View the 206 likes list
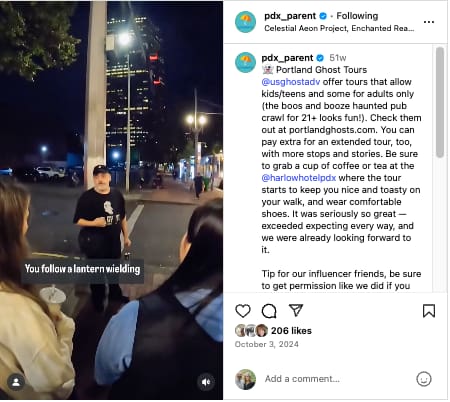The height and width of the screenshot is (402, 450). 291,331
